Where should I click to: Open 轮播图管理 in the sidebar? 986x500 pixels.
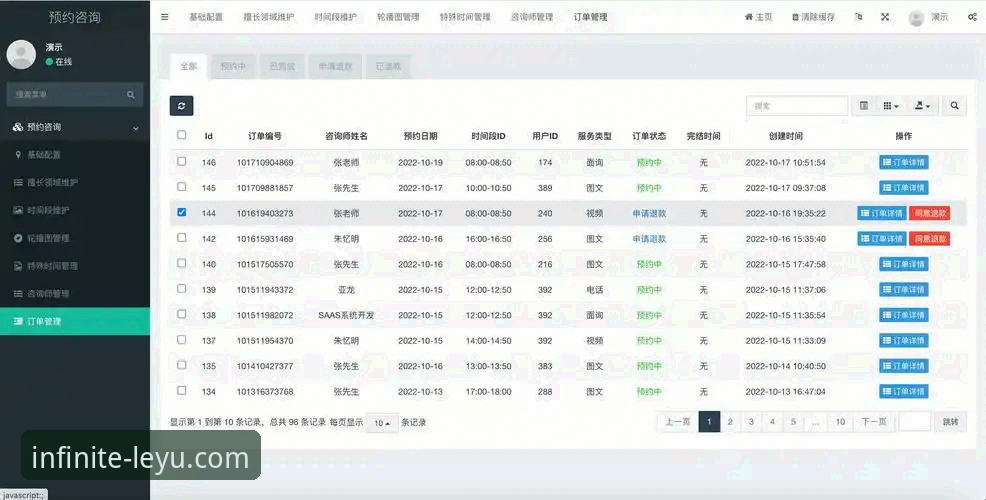tap(75, 238)
